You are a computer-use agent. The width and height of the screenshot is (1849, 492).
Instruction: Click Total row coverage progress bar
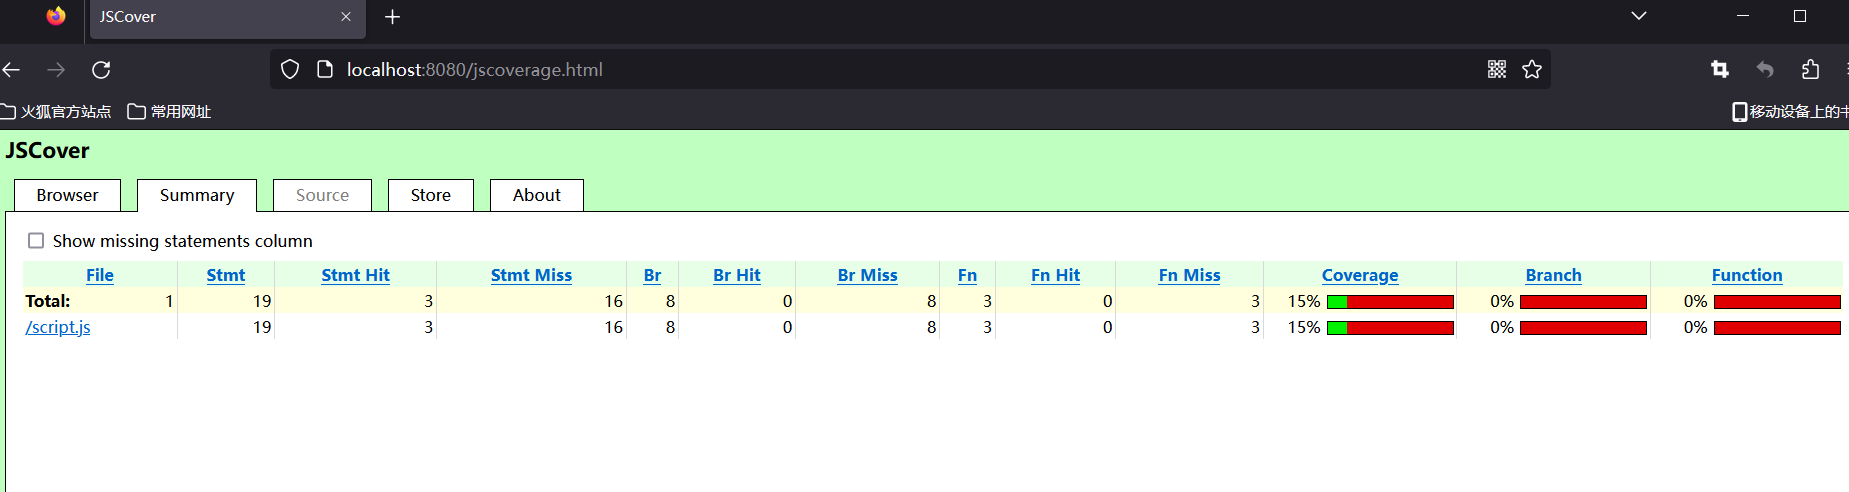pos(1390,301)
